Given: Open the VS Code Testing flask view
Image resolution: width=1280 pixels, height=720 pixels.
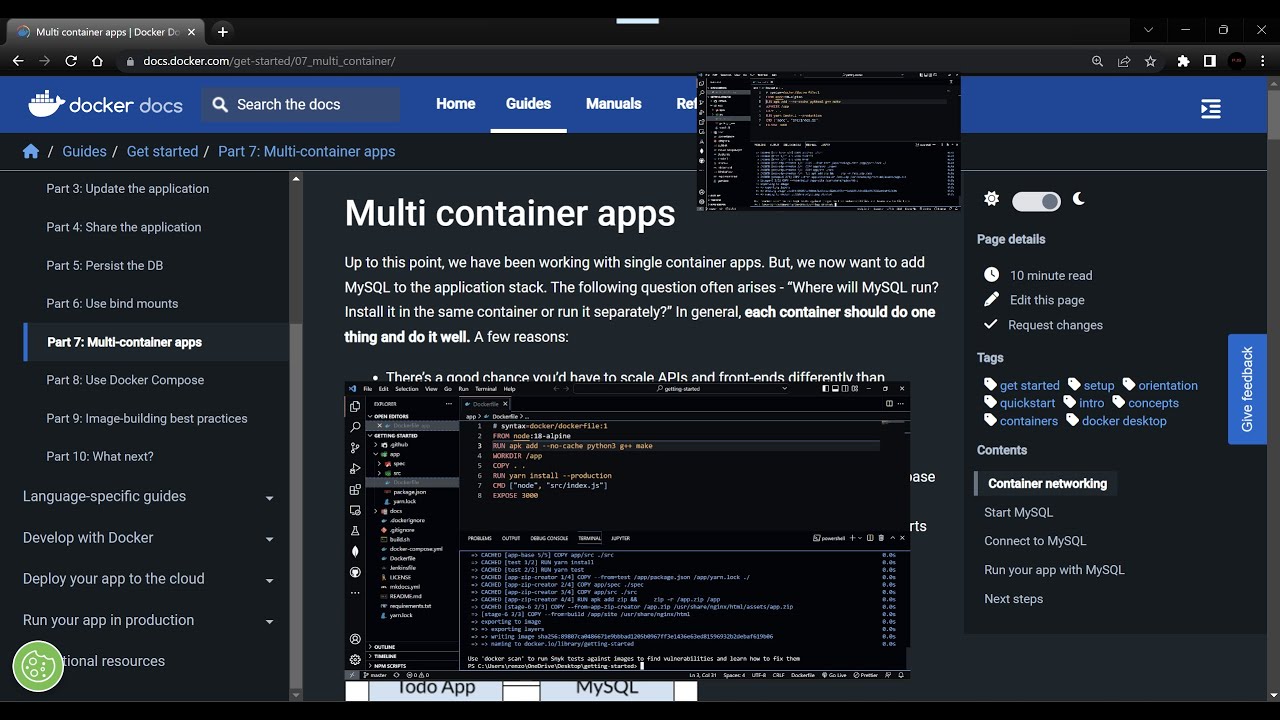Looking at the screenshot, I should click(x=355, y=531).
